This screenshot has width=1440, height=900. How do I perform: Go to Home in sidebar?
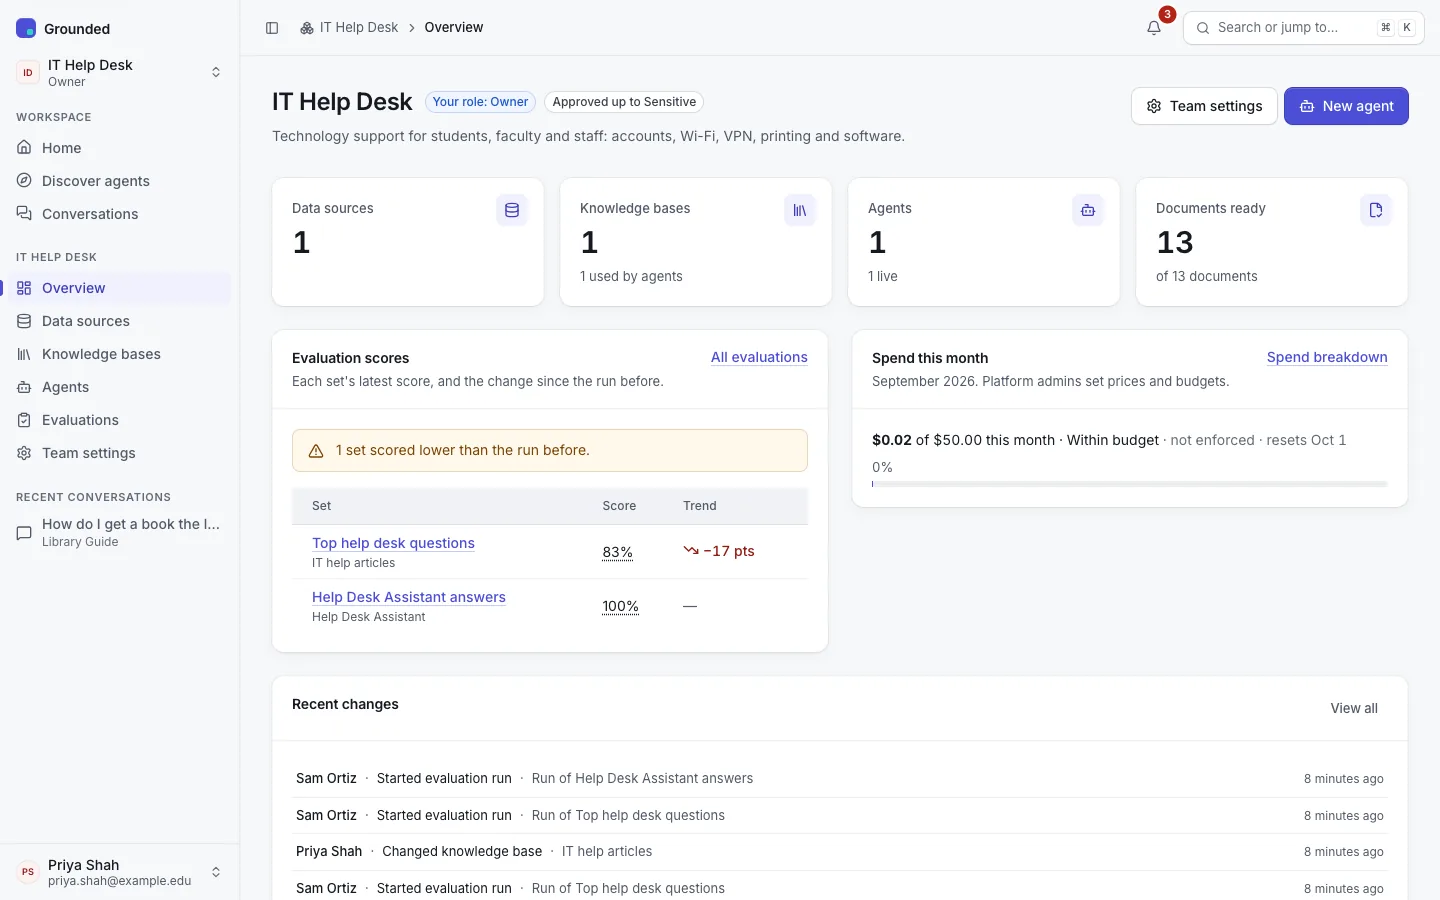click(119, 147)
